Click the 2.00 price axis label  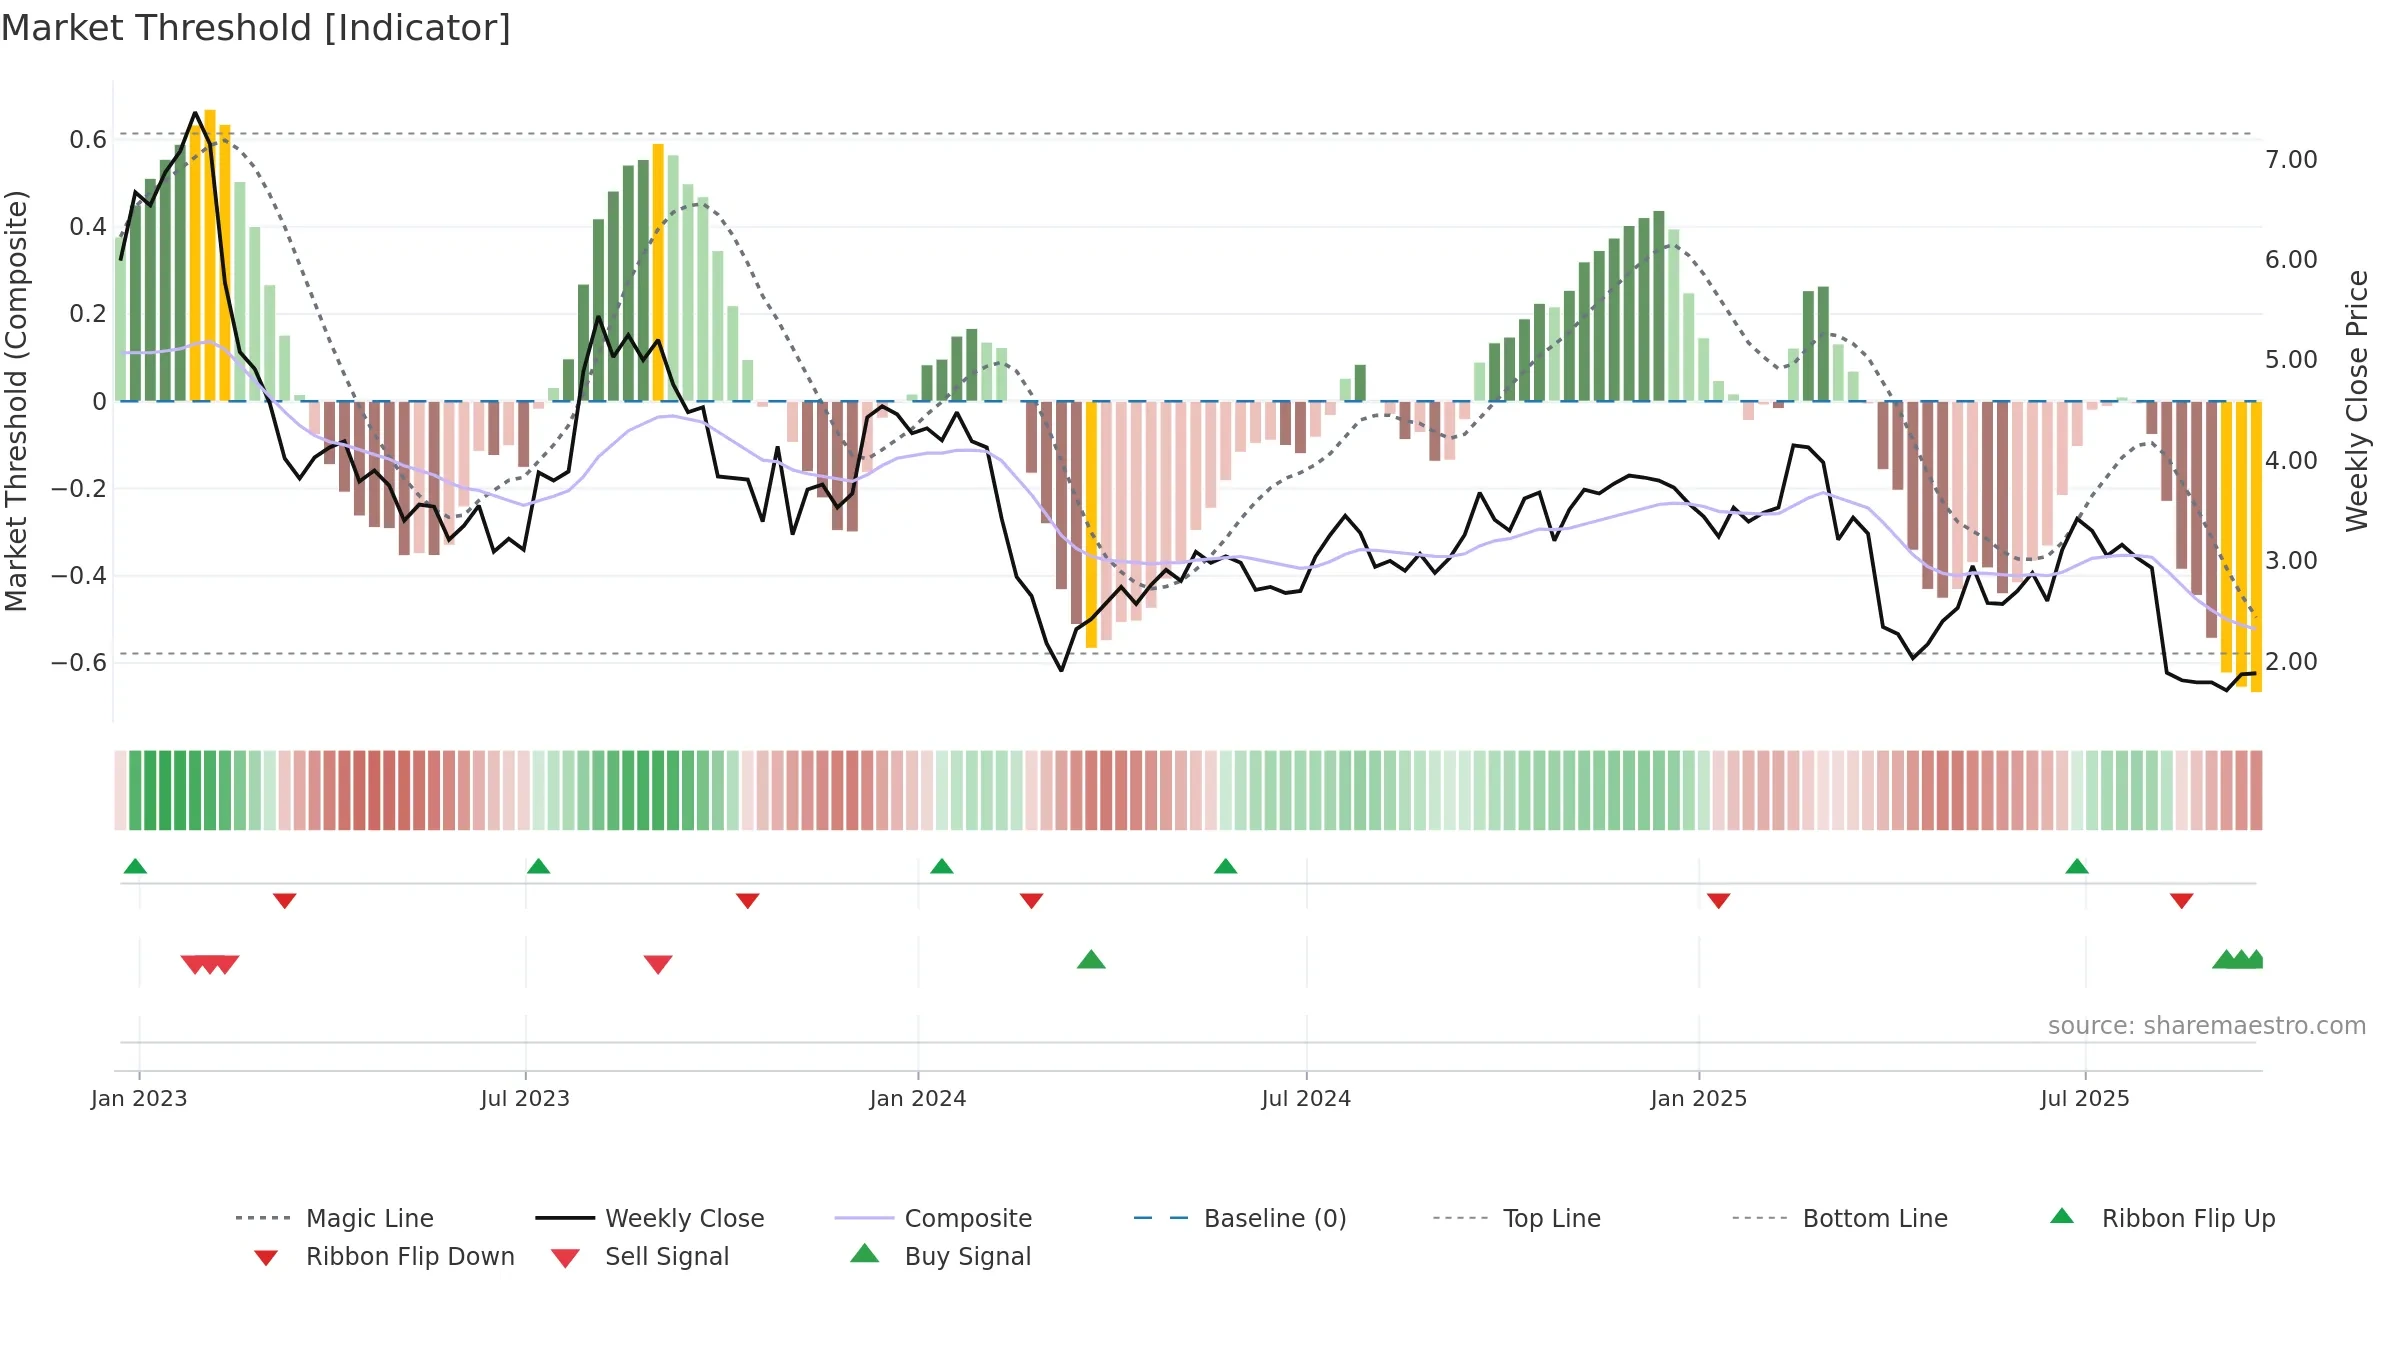pyautogui.click(x=2291, y=661)
